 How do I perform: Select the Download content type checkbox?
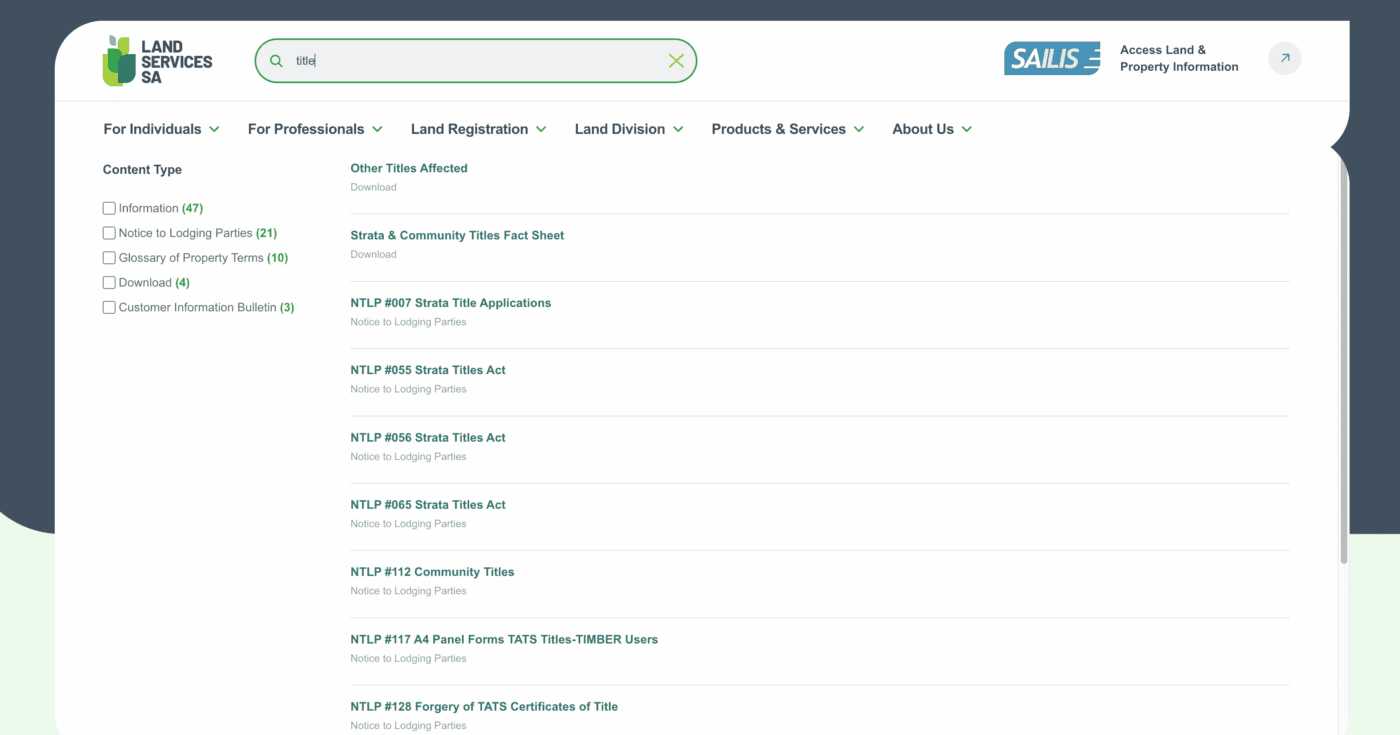point(109,283)
